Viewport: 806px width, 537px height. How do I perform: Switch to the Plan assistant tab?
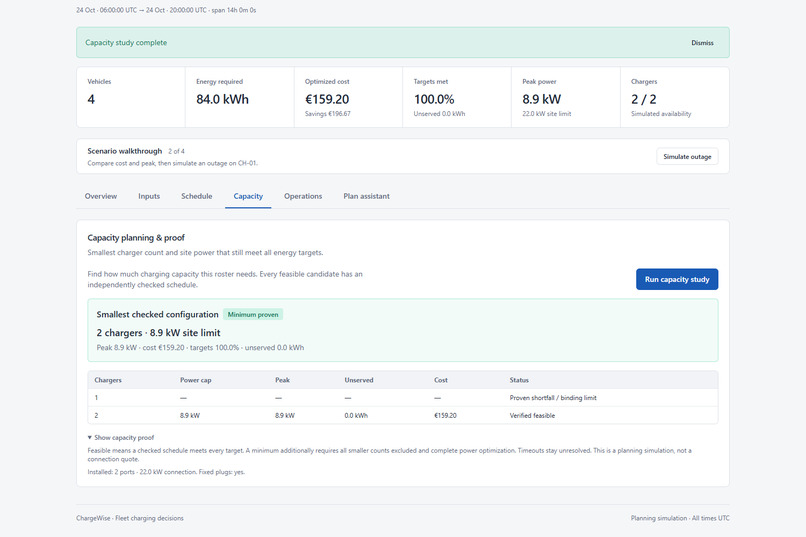[x=367, y=196]
